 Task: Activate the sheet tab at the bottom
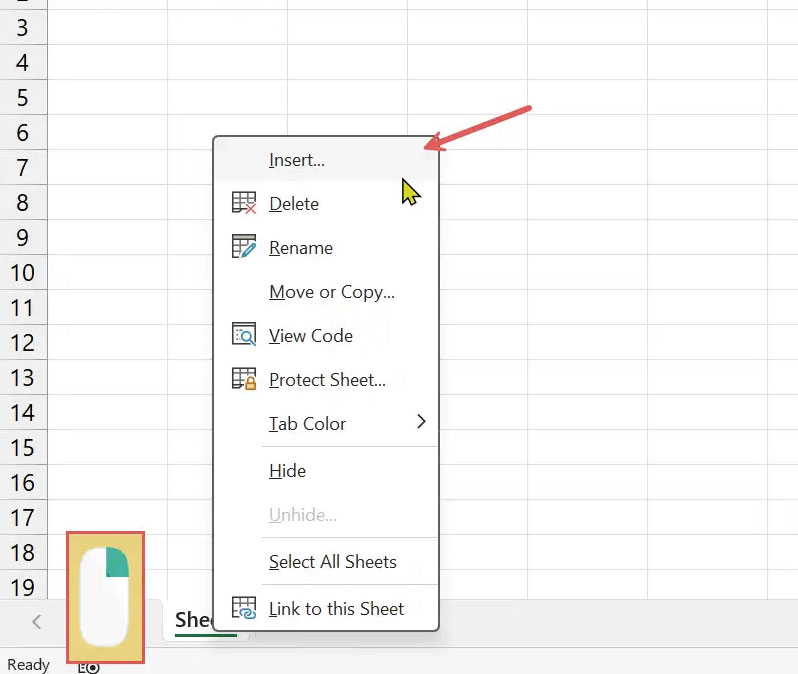[x=194, y=620]
